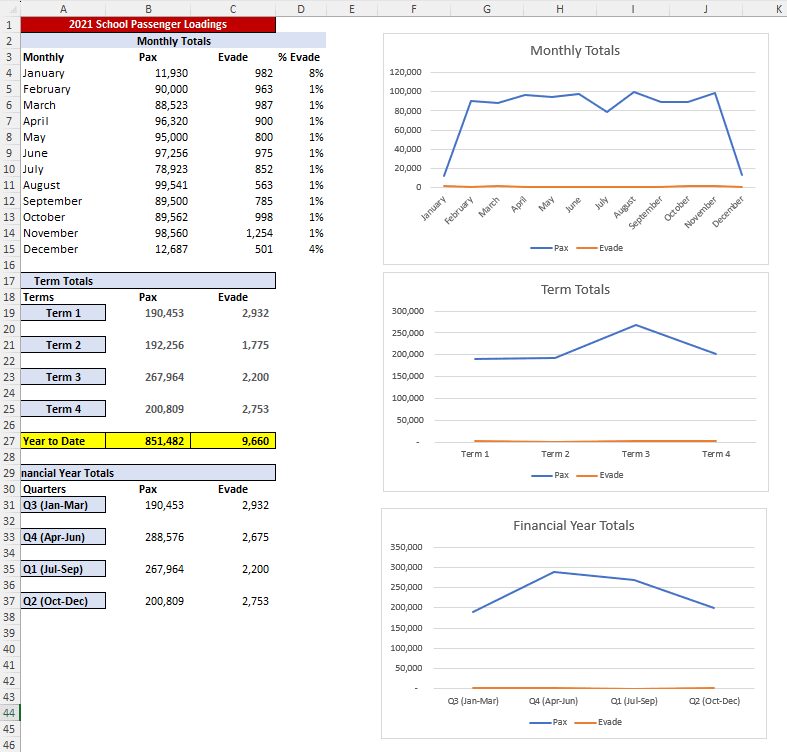Click the '% Evade' column heading
787x752 pixels.
299,57
